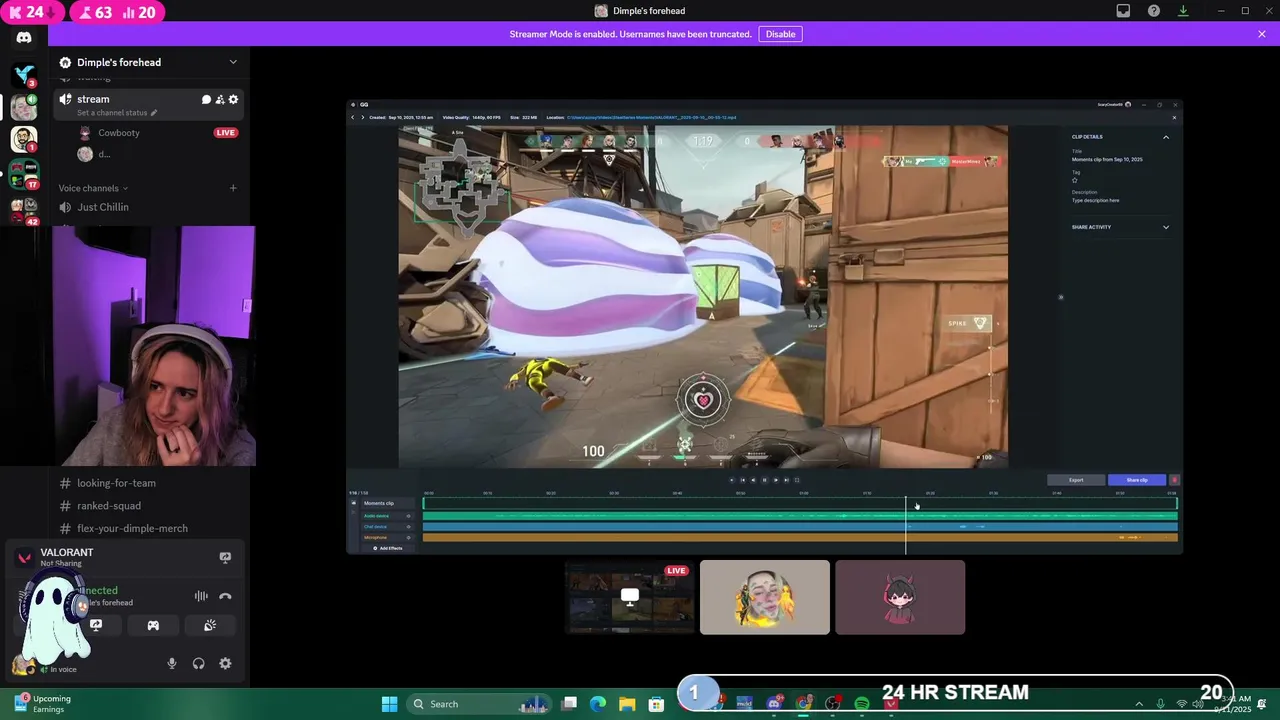
Task: Toggle Audio device track visibility
Action: (x=408, y=516)
